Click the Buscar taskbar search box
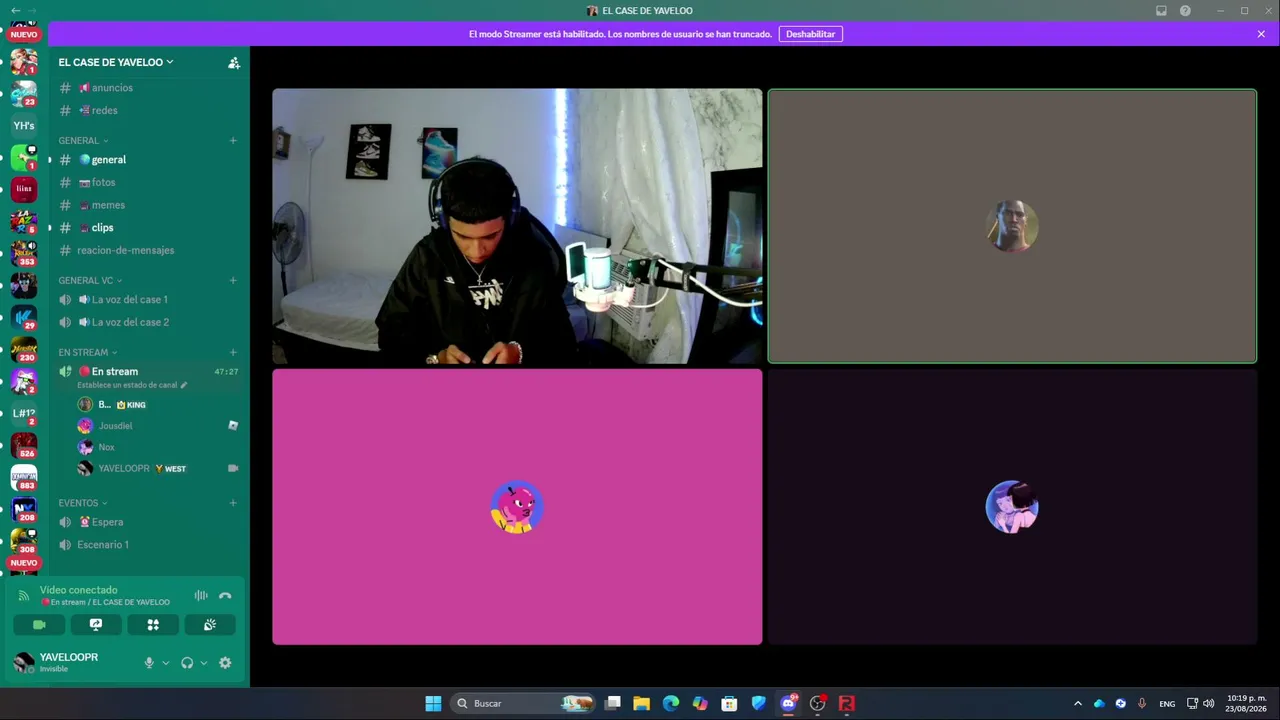 pos(523,704)
